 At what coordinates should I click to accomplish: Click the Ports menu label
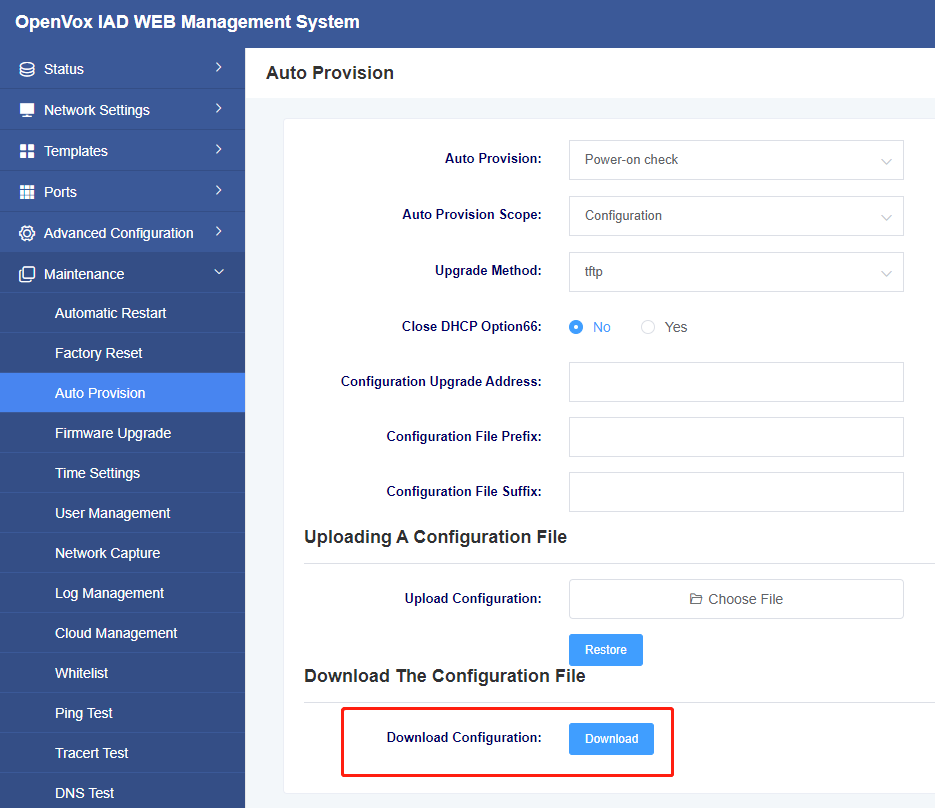(x=60, y=192)
